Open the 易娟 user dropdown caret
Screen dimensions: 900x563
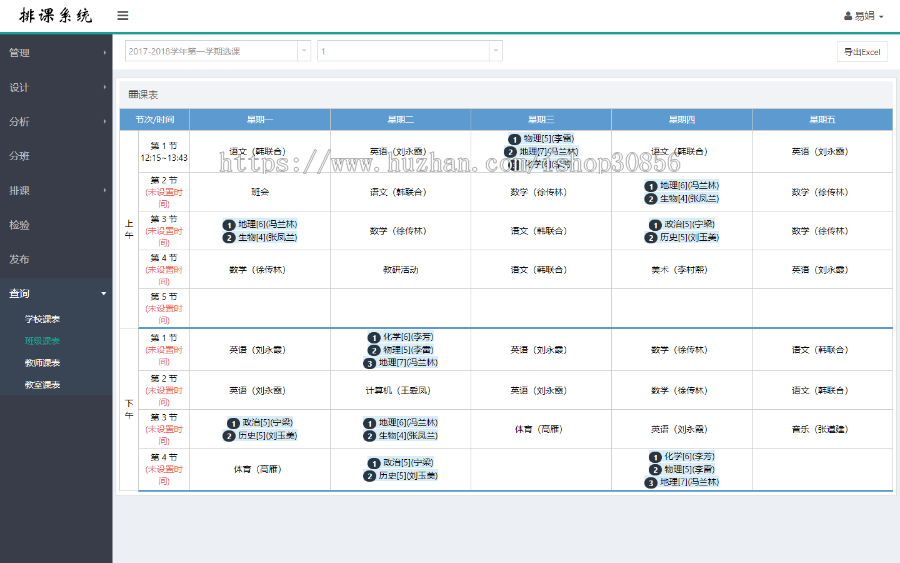pos(881,17)
